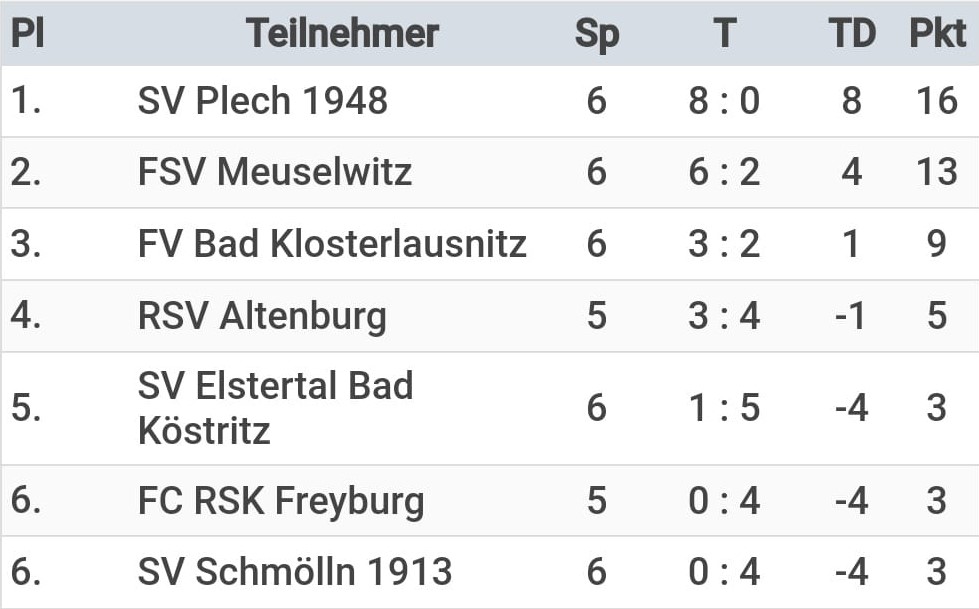This screenshot has height=609, width=979.
Task: Open SV Plech 1948 team entry
Action: click(262, 101)
